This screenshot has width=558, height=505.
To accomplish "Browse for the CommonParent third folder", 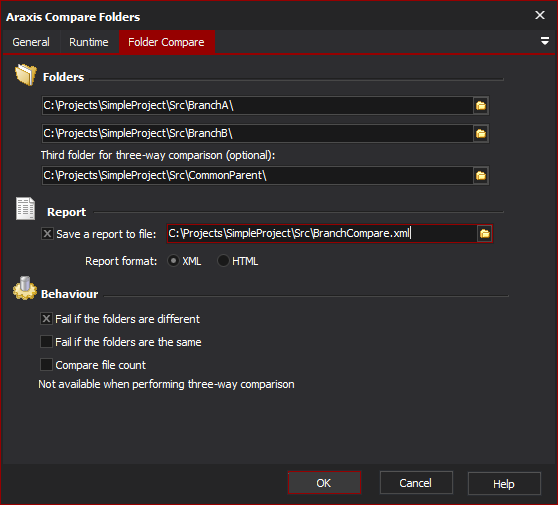I will [481, 175].
